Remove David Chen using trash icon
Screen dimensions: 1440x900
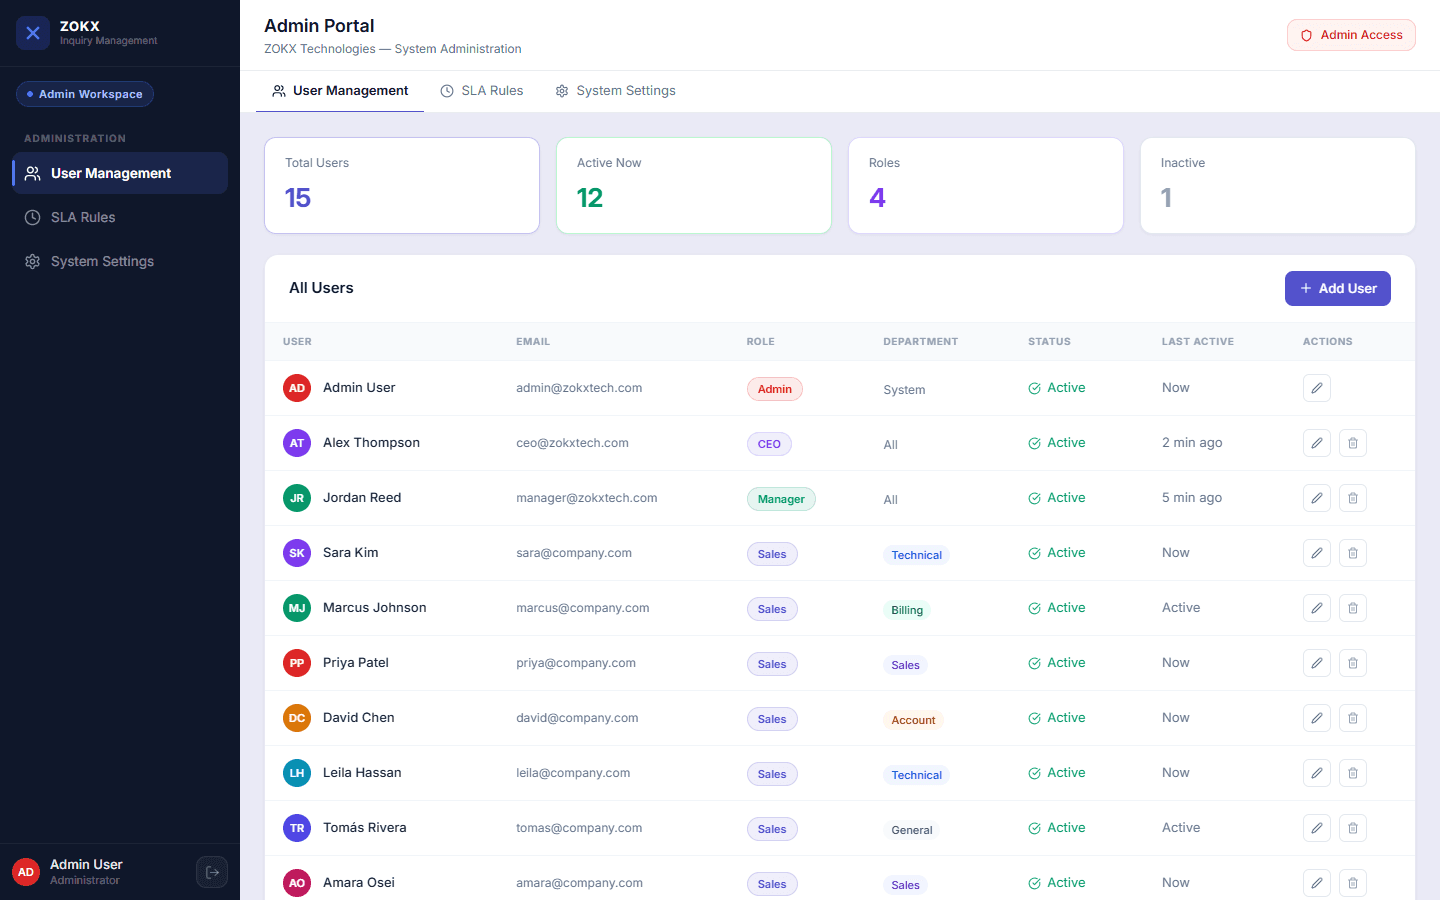pyautogui.click(x=1353, y=718)
